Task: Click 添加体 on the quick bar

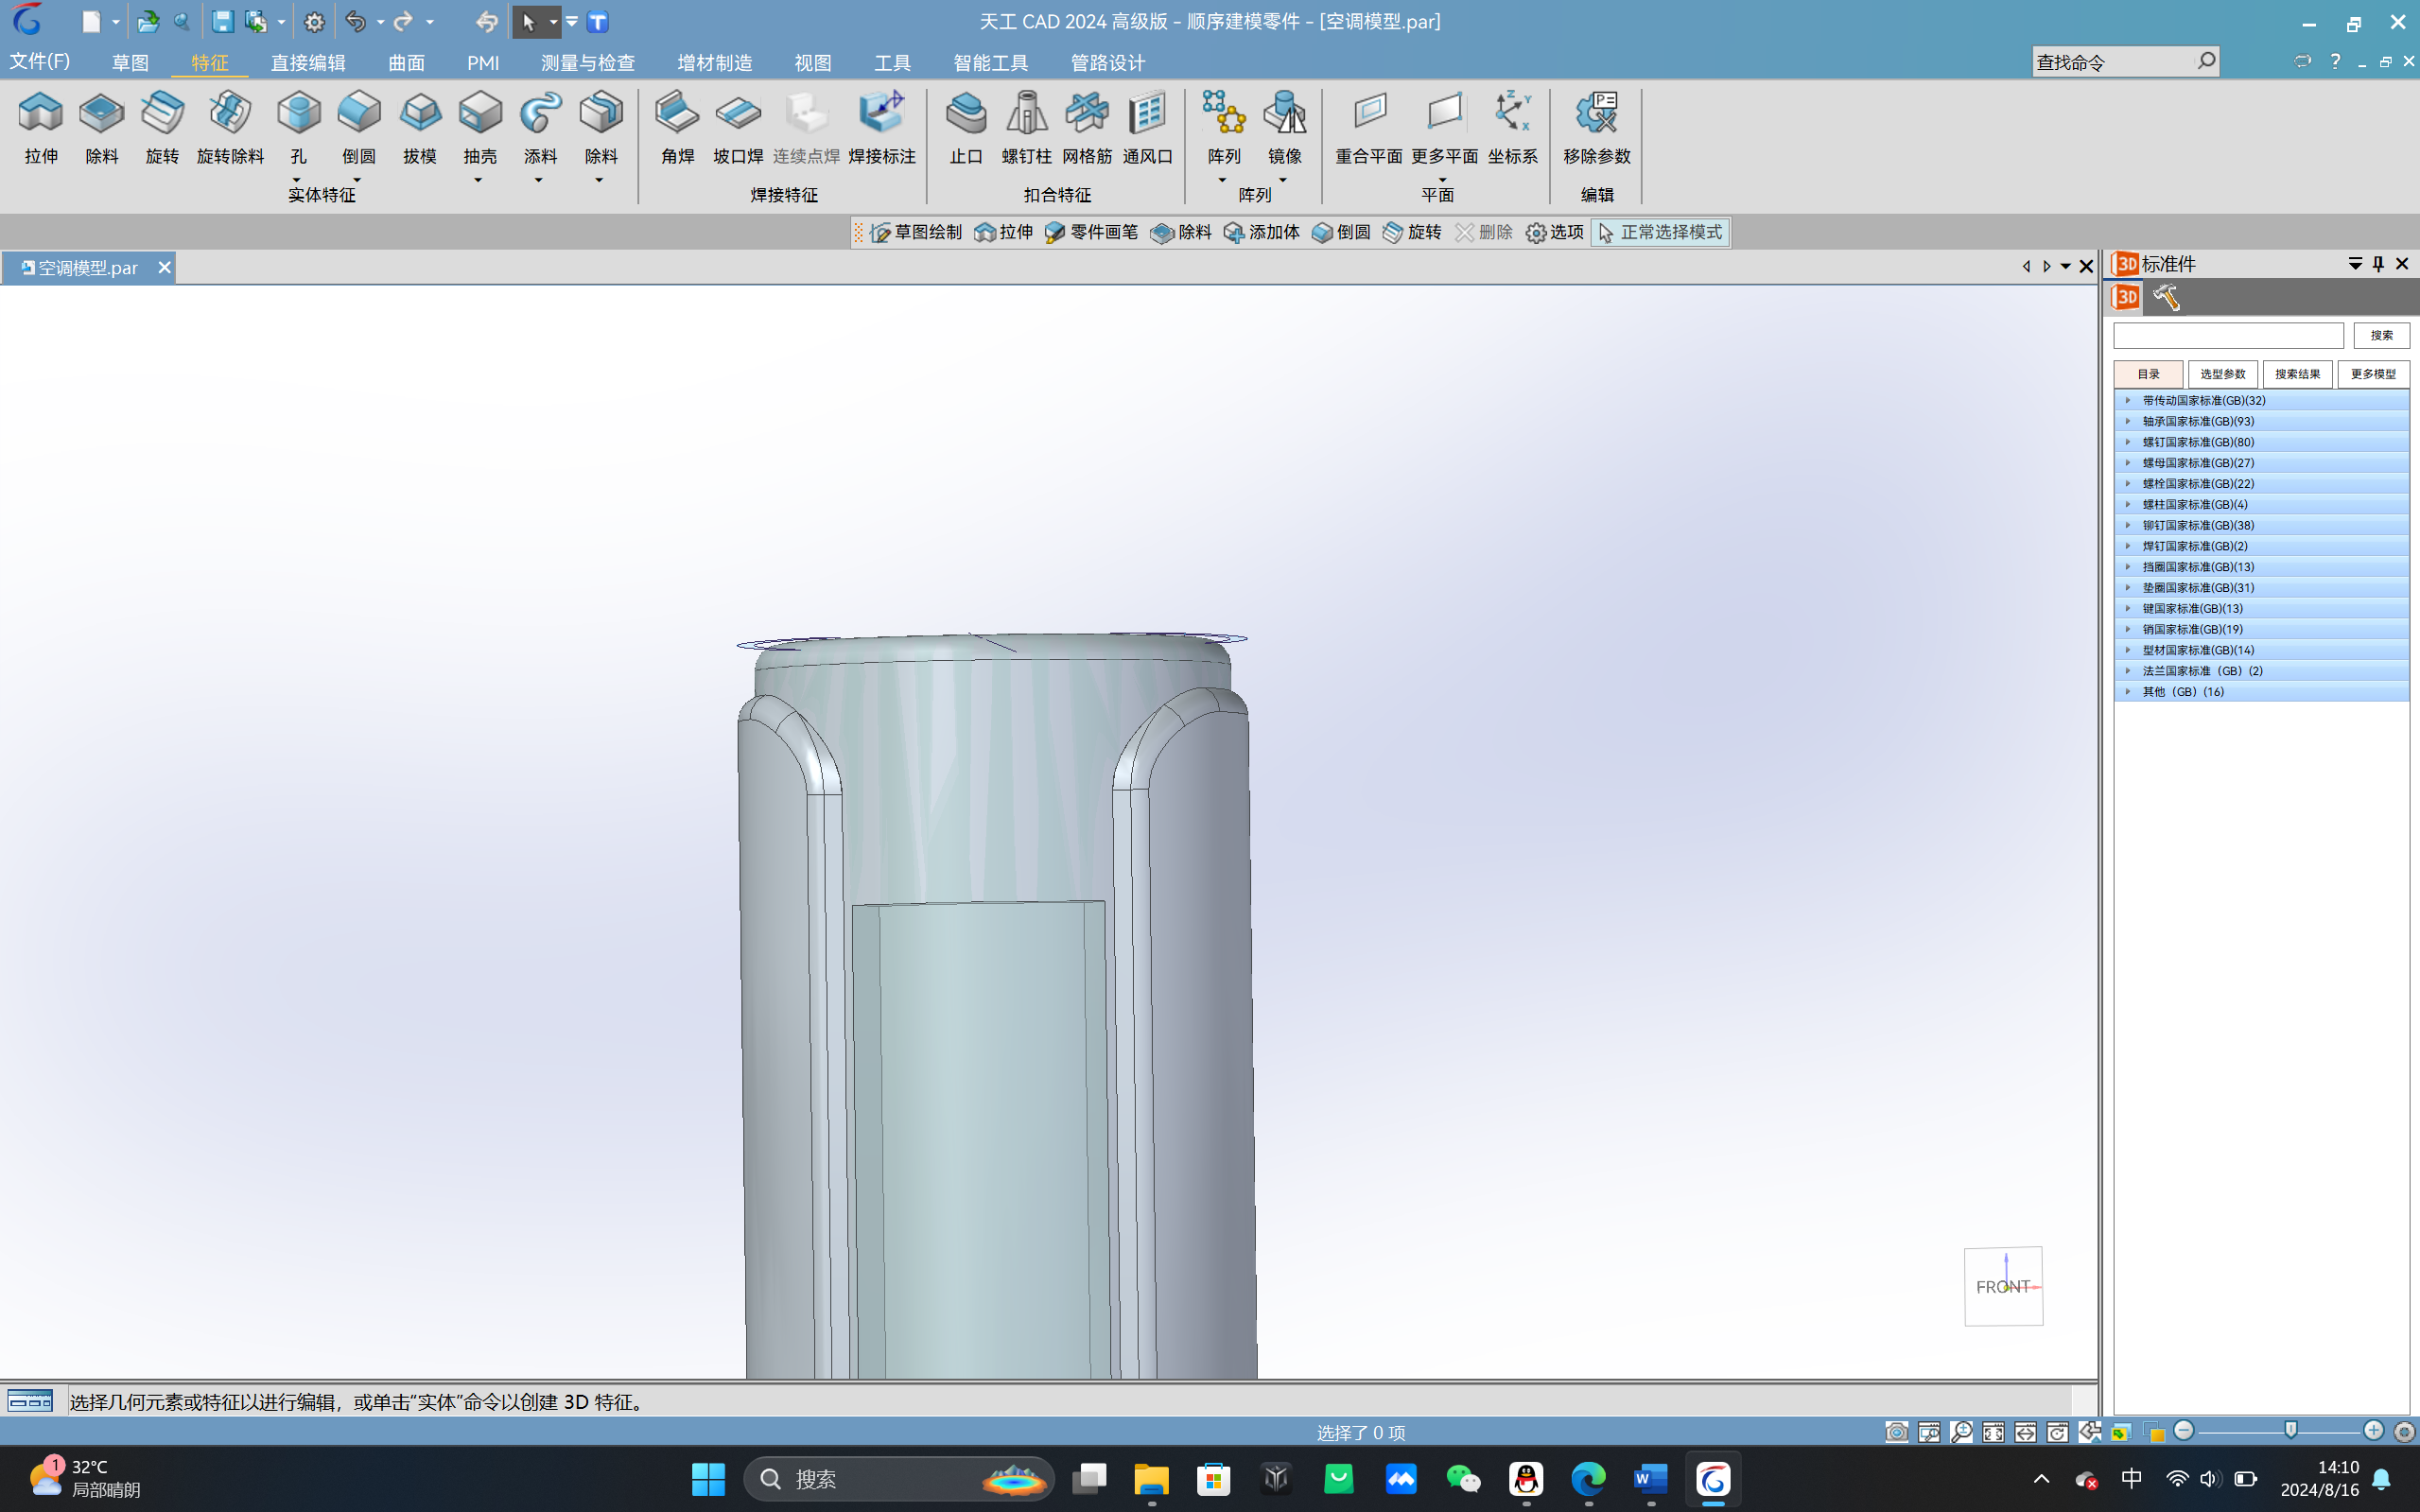Action: (x=1262, y=232)
